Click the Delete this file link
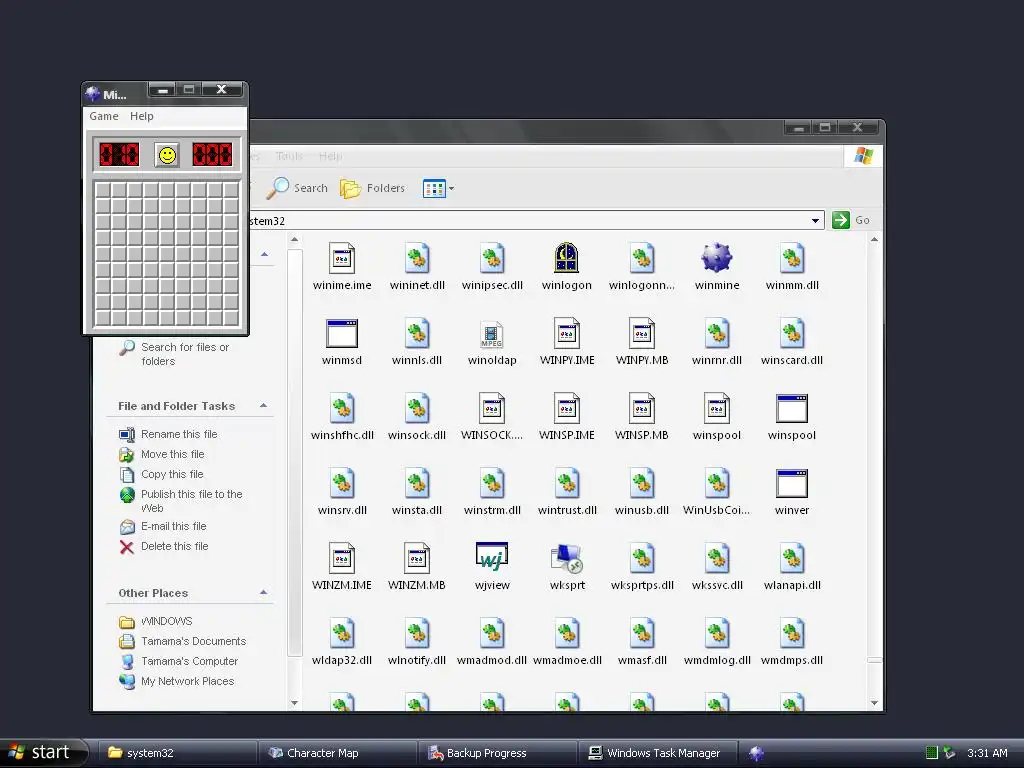The height and width of the screenshot is (768, 1024). pyautogui.click(x=174, y=546)
